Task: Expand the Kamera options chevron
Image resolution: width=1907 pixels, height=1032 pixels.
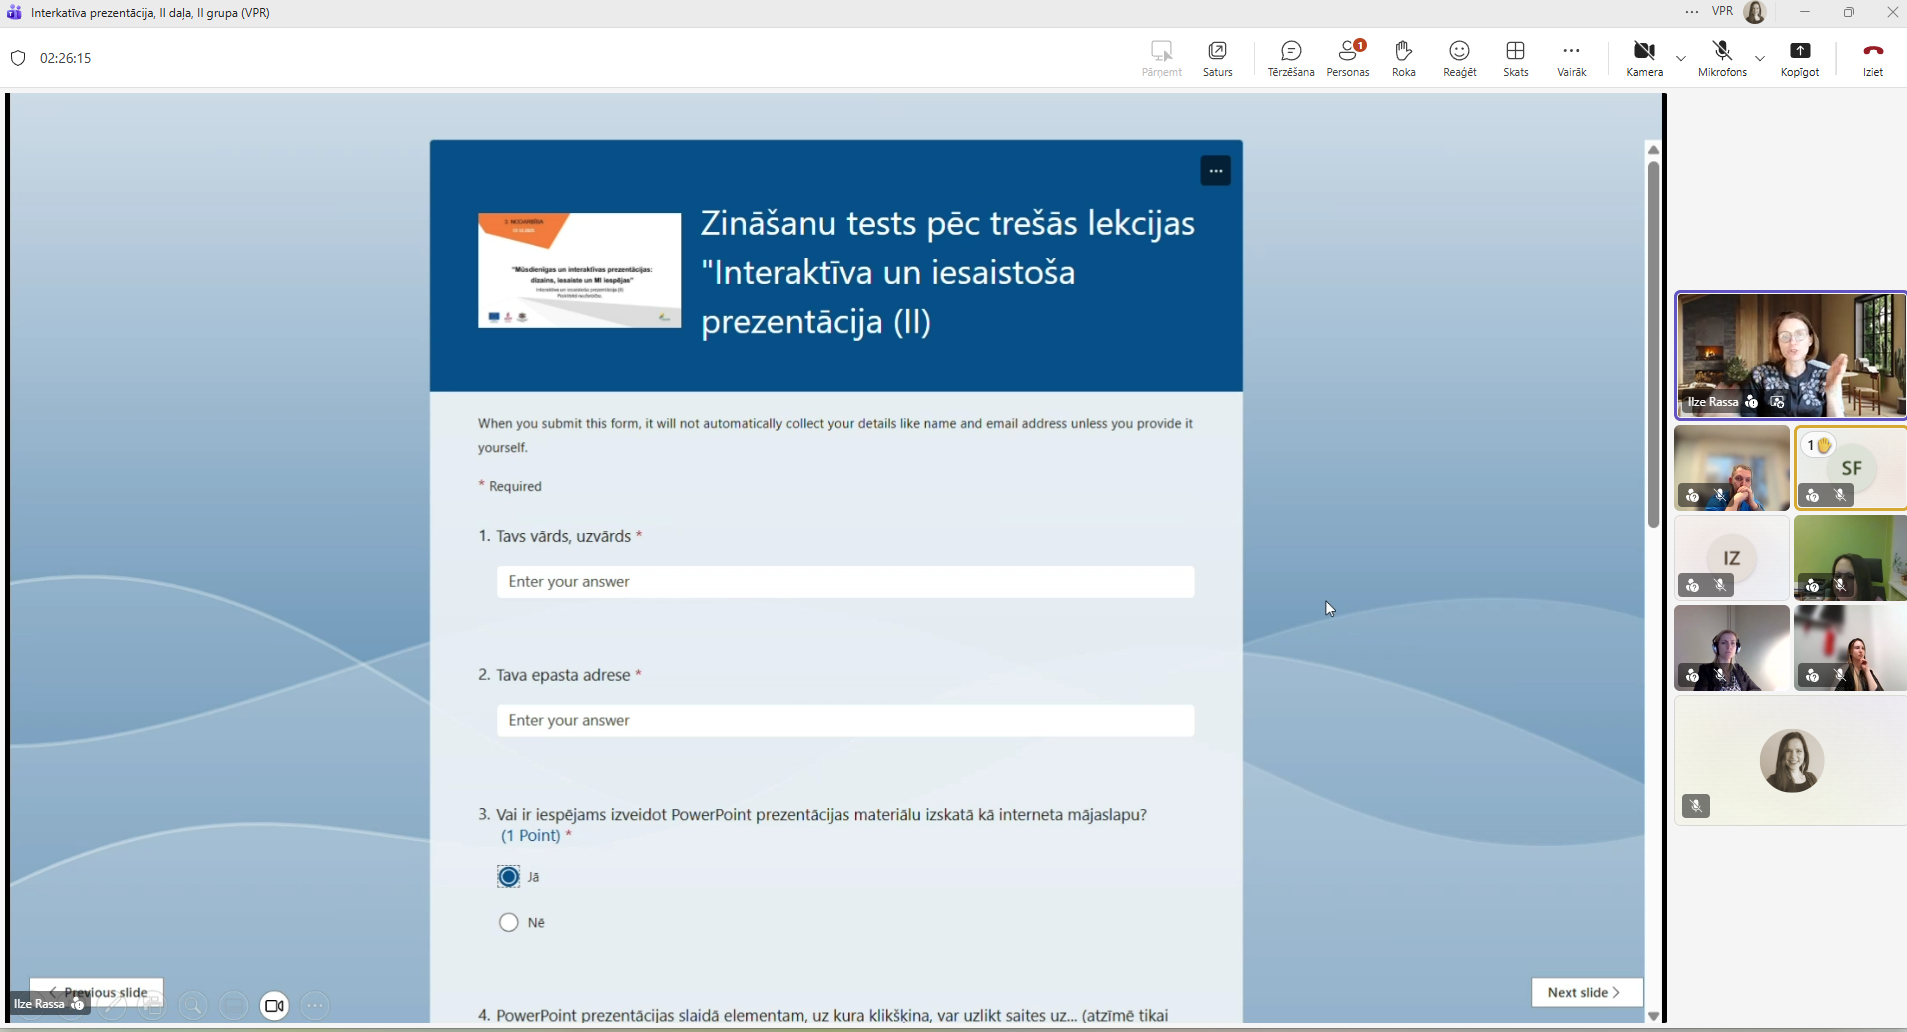Action: pyautogui.click(x=1680, y=58)
